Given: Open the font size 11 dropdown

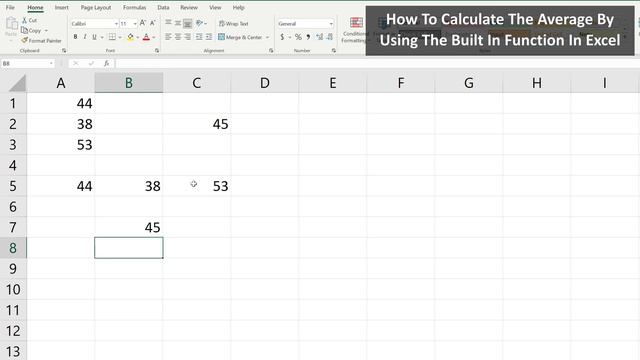Looking at the screenshot, I should pyautogui.click(x=135, y=24).
